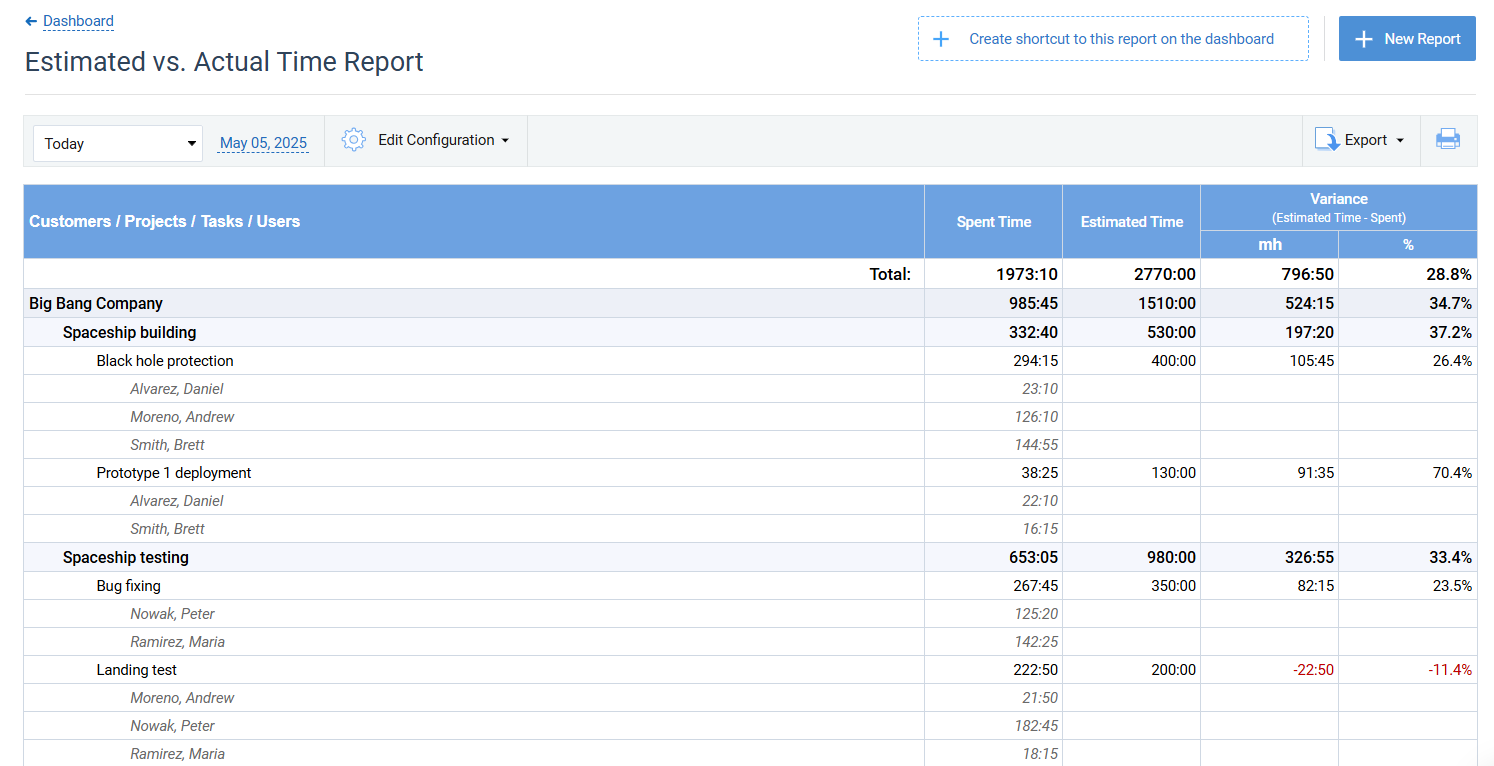The width and height of the screenshot is (1494, 766).
Task: Open the Export dropdown
Action: coord(1375,140)
